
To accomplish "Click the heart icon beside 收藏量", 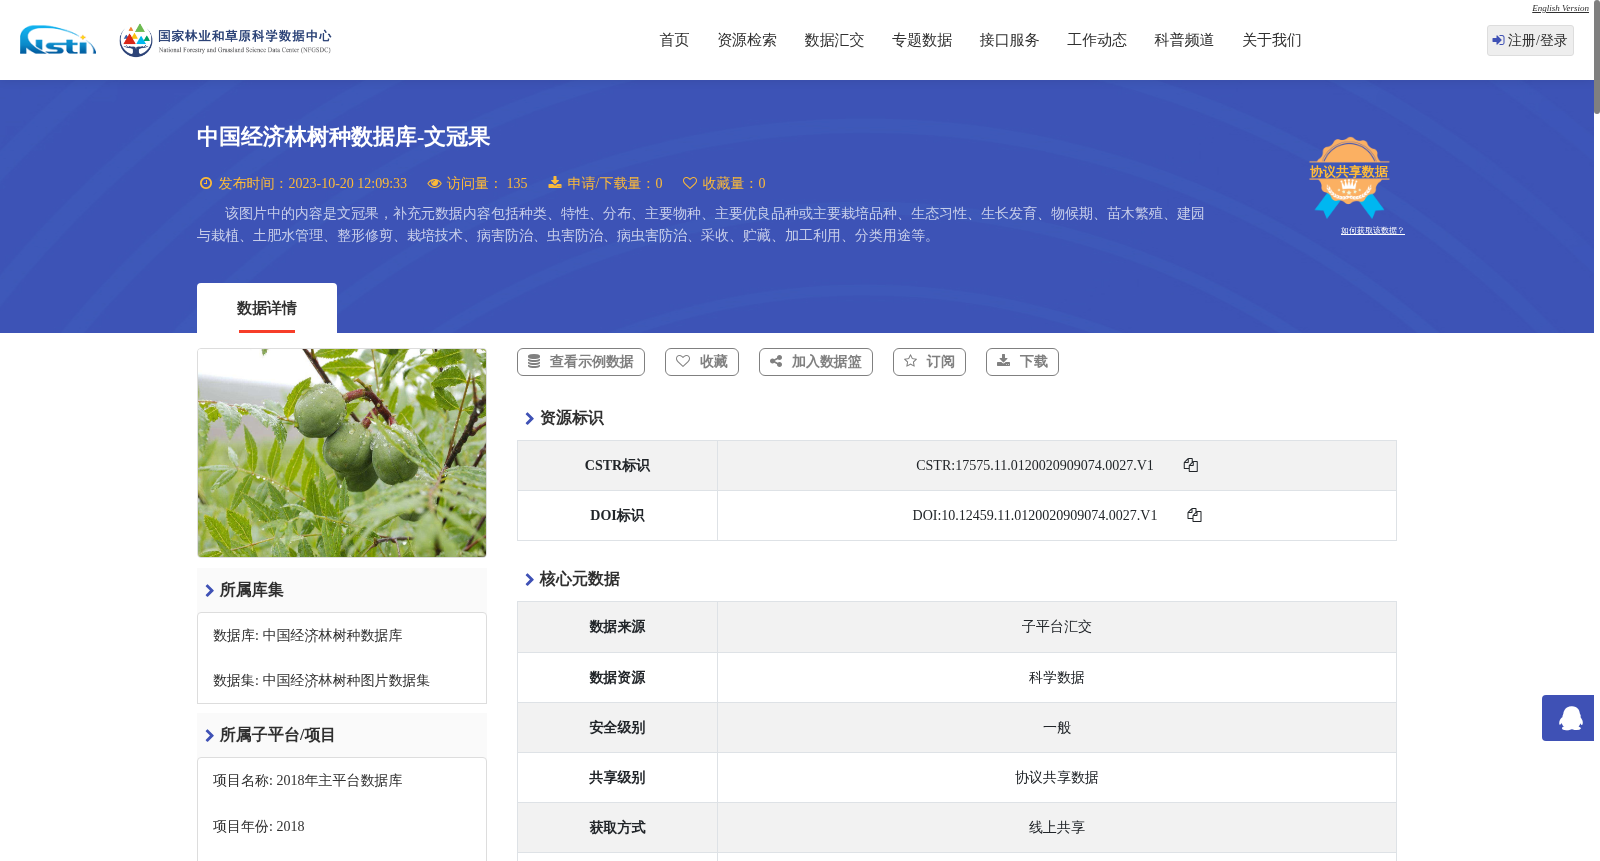I will [690, 183].
